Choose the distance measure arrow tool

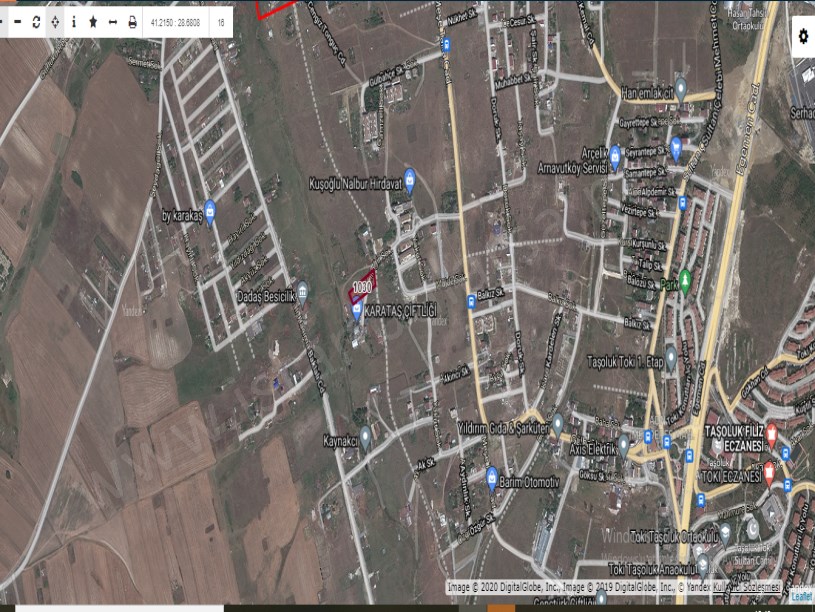point(112,21)
